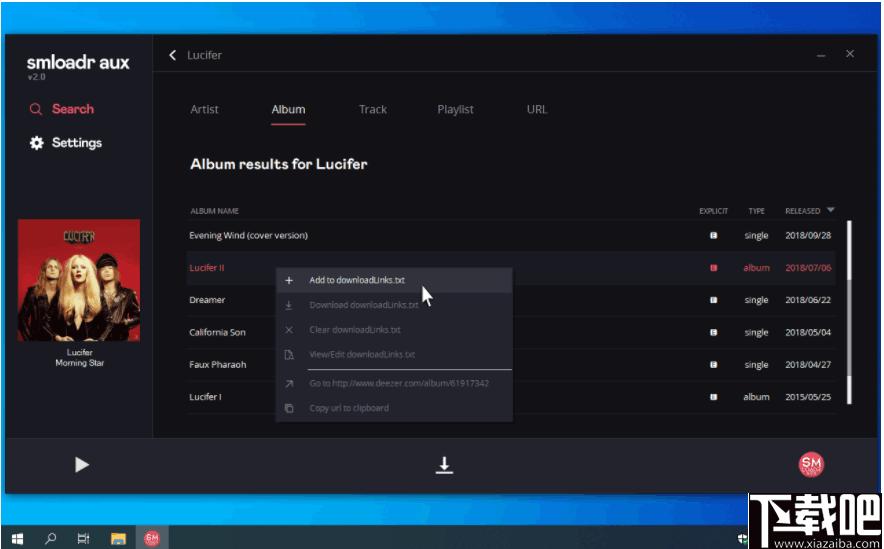The image size is (884, 549).
Task: Switch to the Track tab
Action: 373,109
